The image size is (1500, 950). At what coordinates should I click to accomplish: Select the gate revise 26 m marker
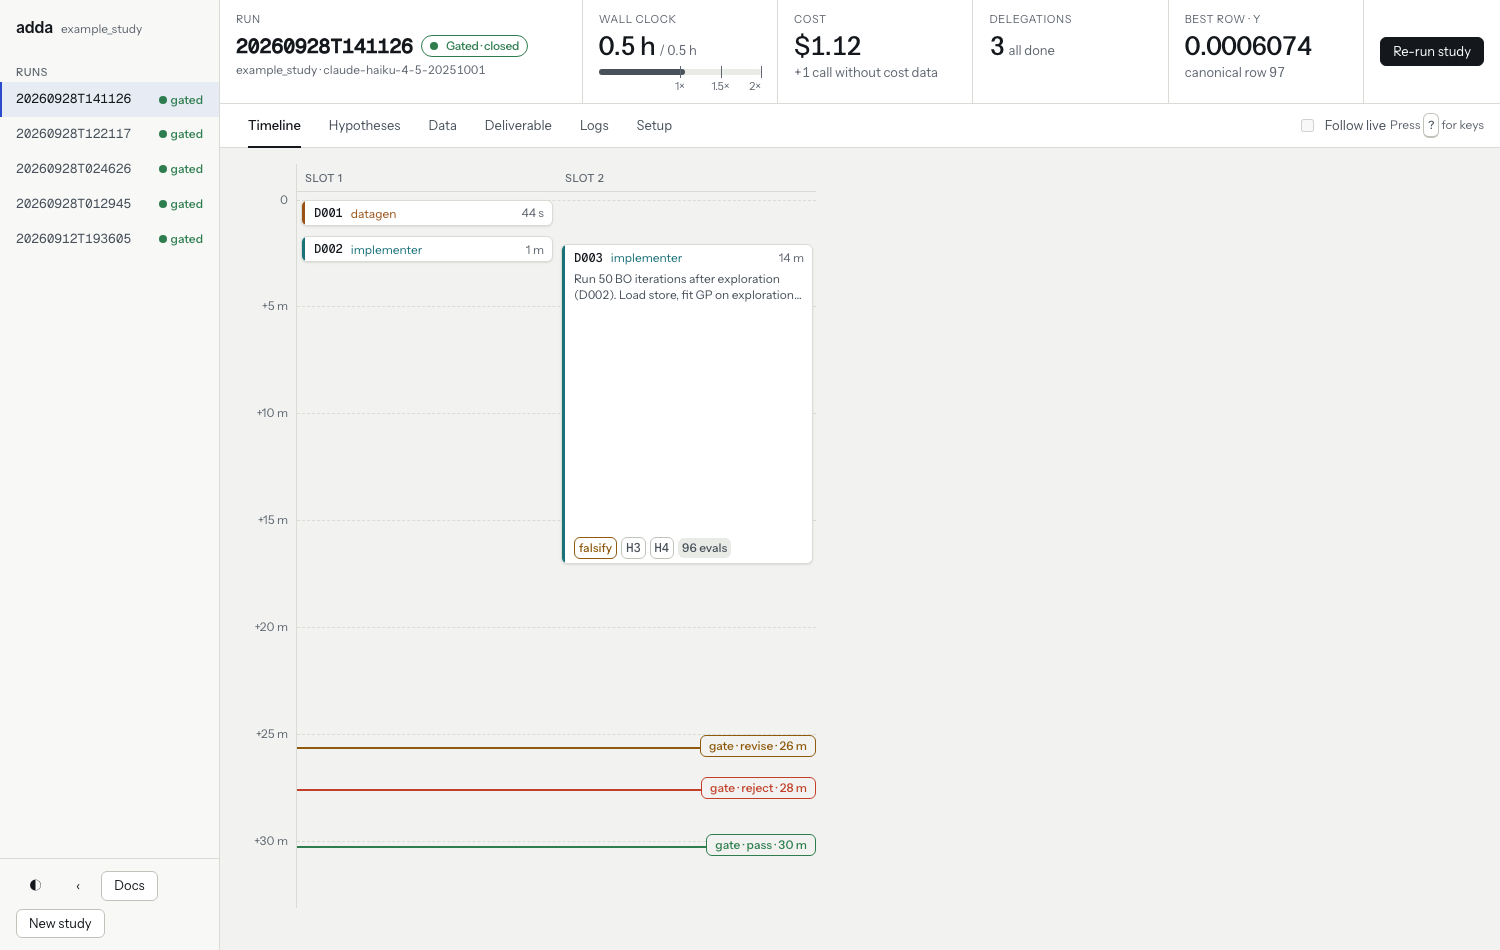click(758, 746)
